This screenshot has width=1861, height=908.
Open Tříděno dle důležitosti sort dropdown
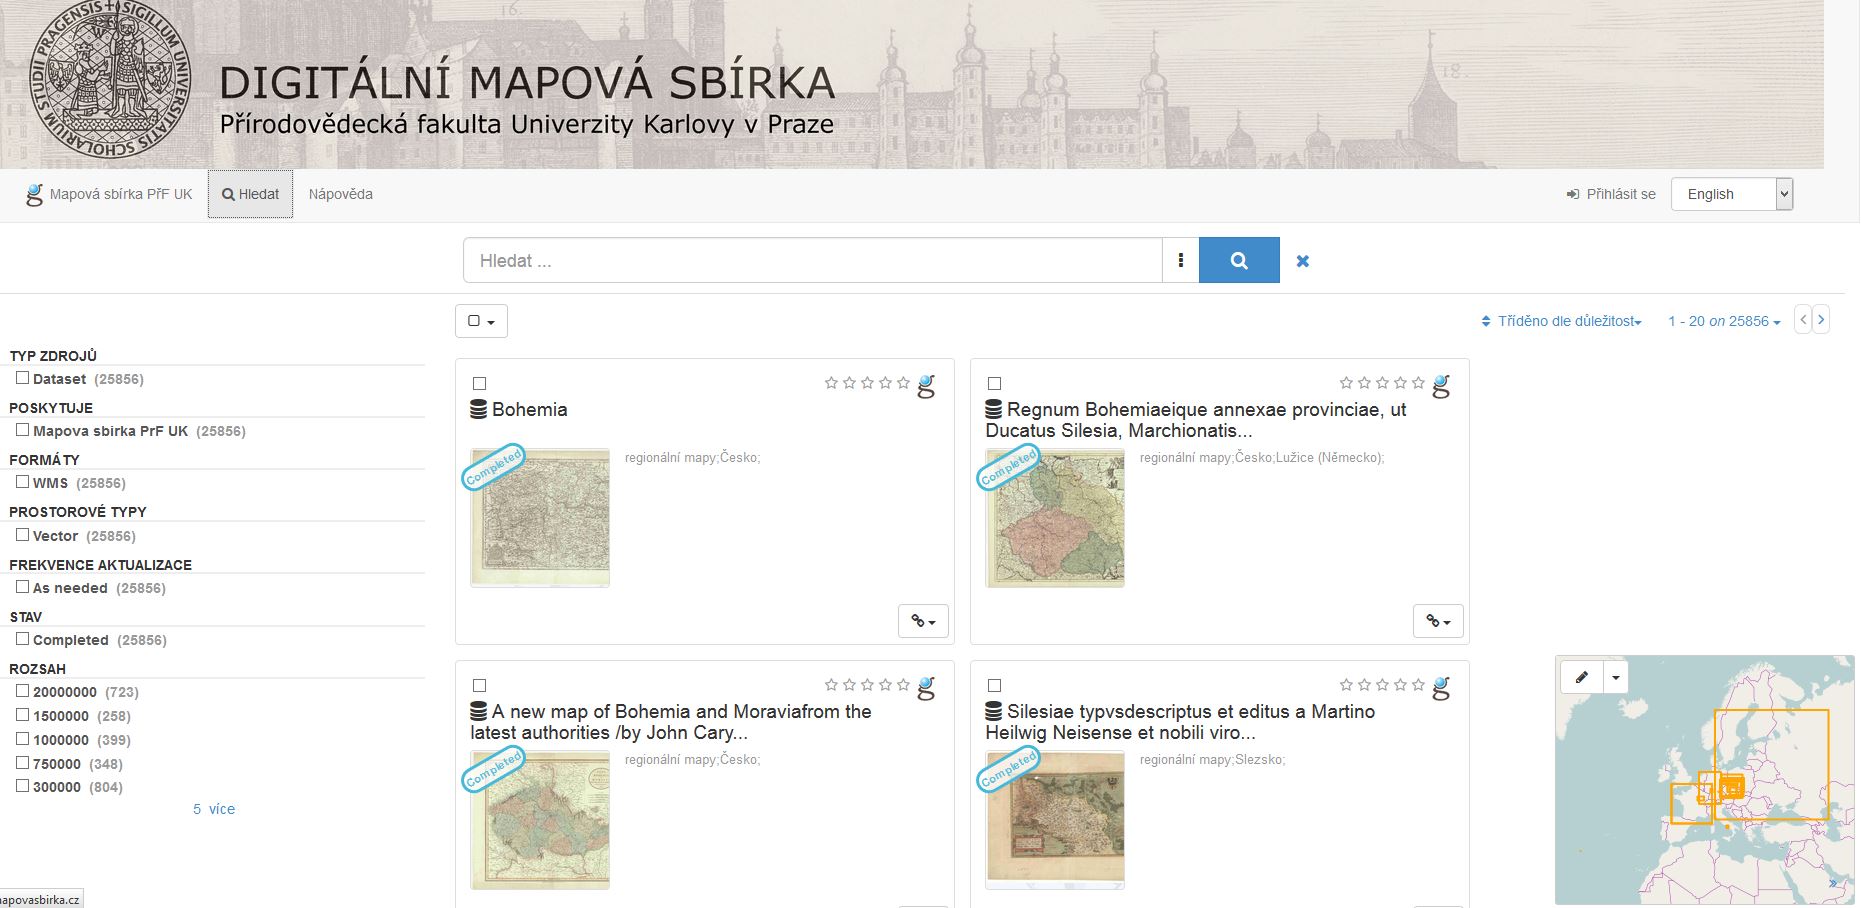pos(1561,321)
